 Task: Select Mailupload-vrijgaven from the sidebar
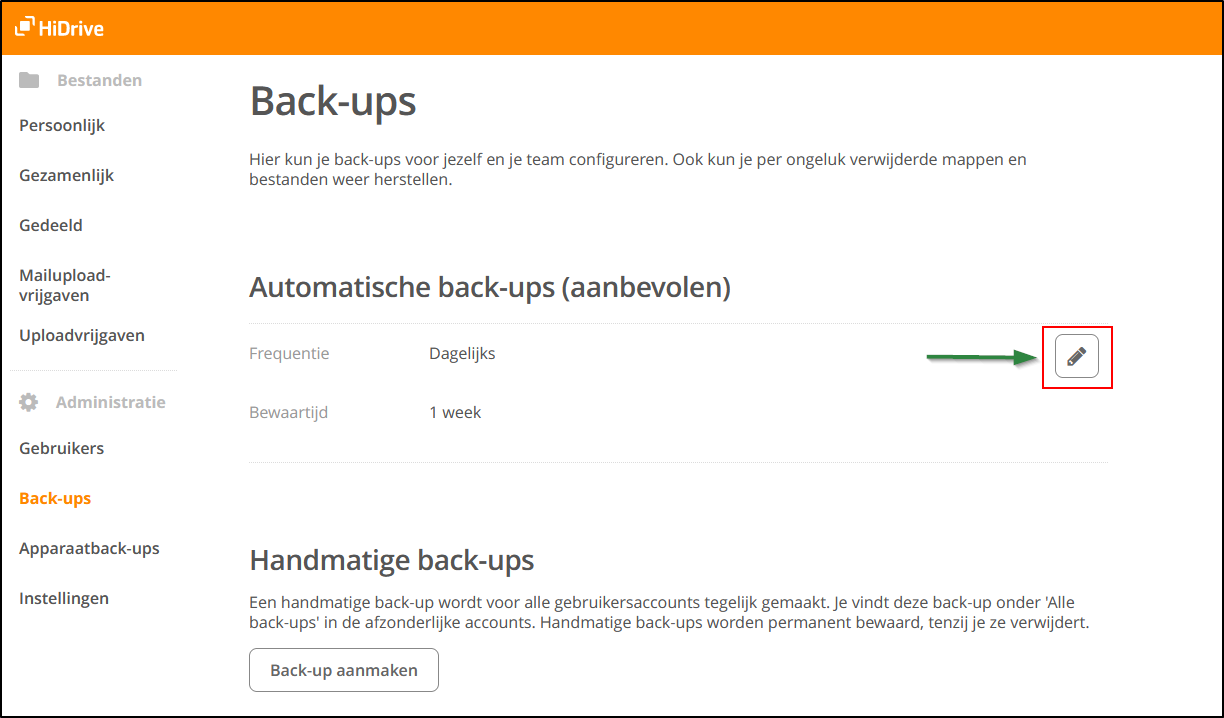[x=64, y=285]
